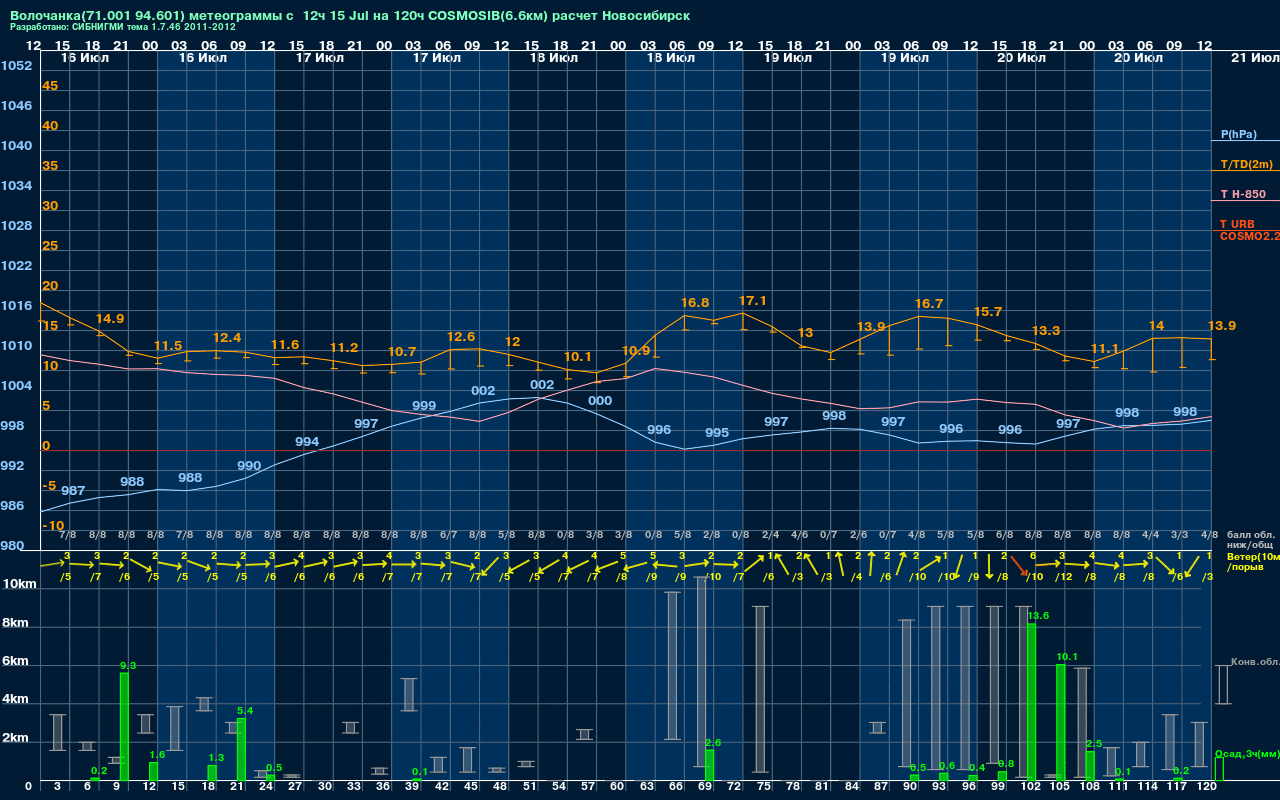Click precipitation label 2.5

point(1094,744)
